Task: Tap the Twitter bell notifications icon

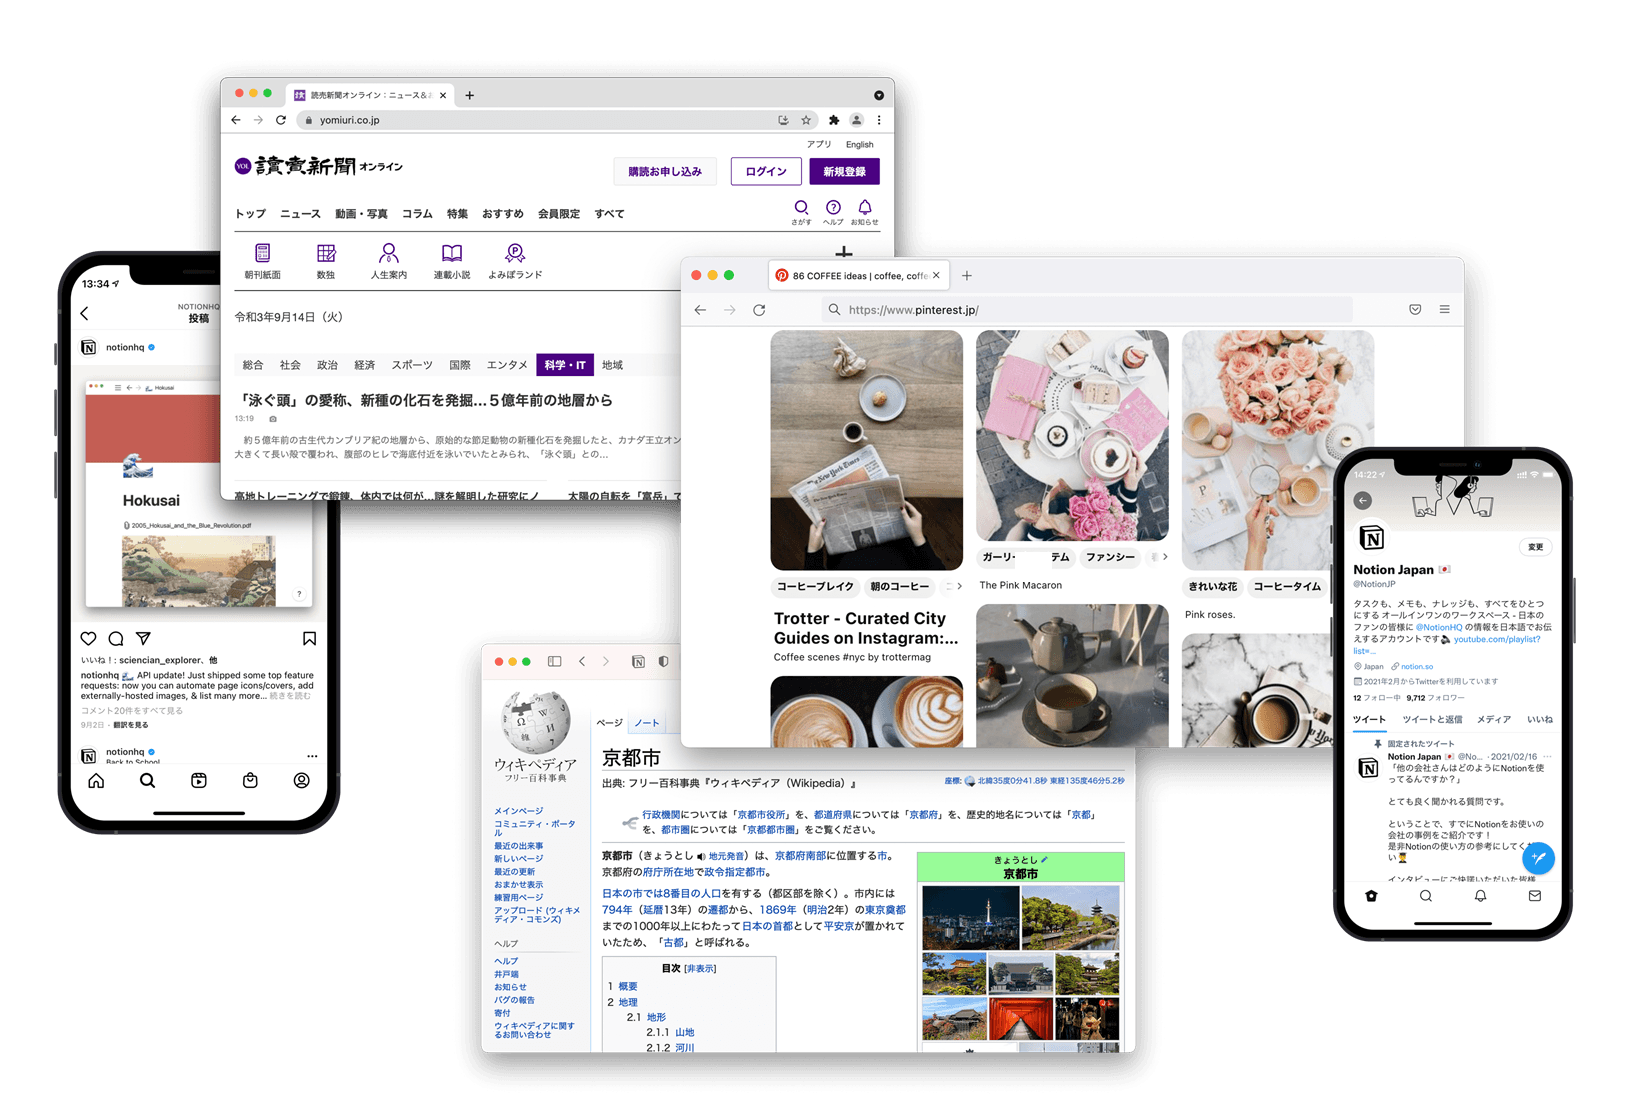Action: (x=1479, y=896)
